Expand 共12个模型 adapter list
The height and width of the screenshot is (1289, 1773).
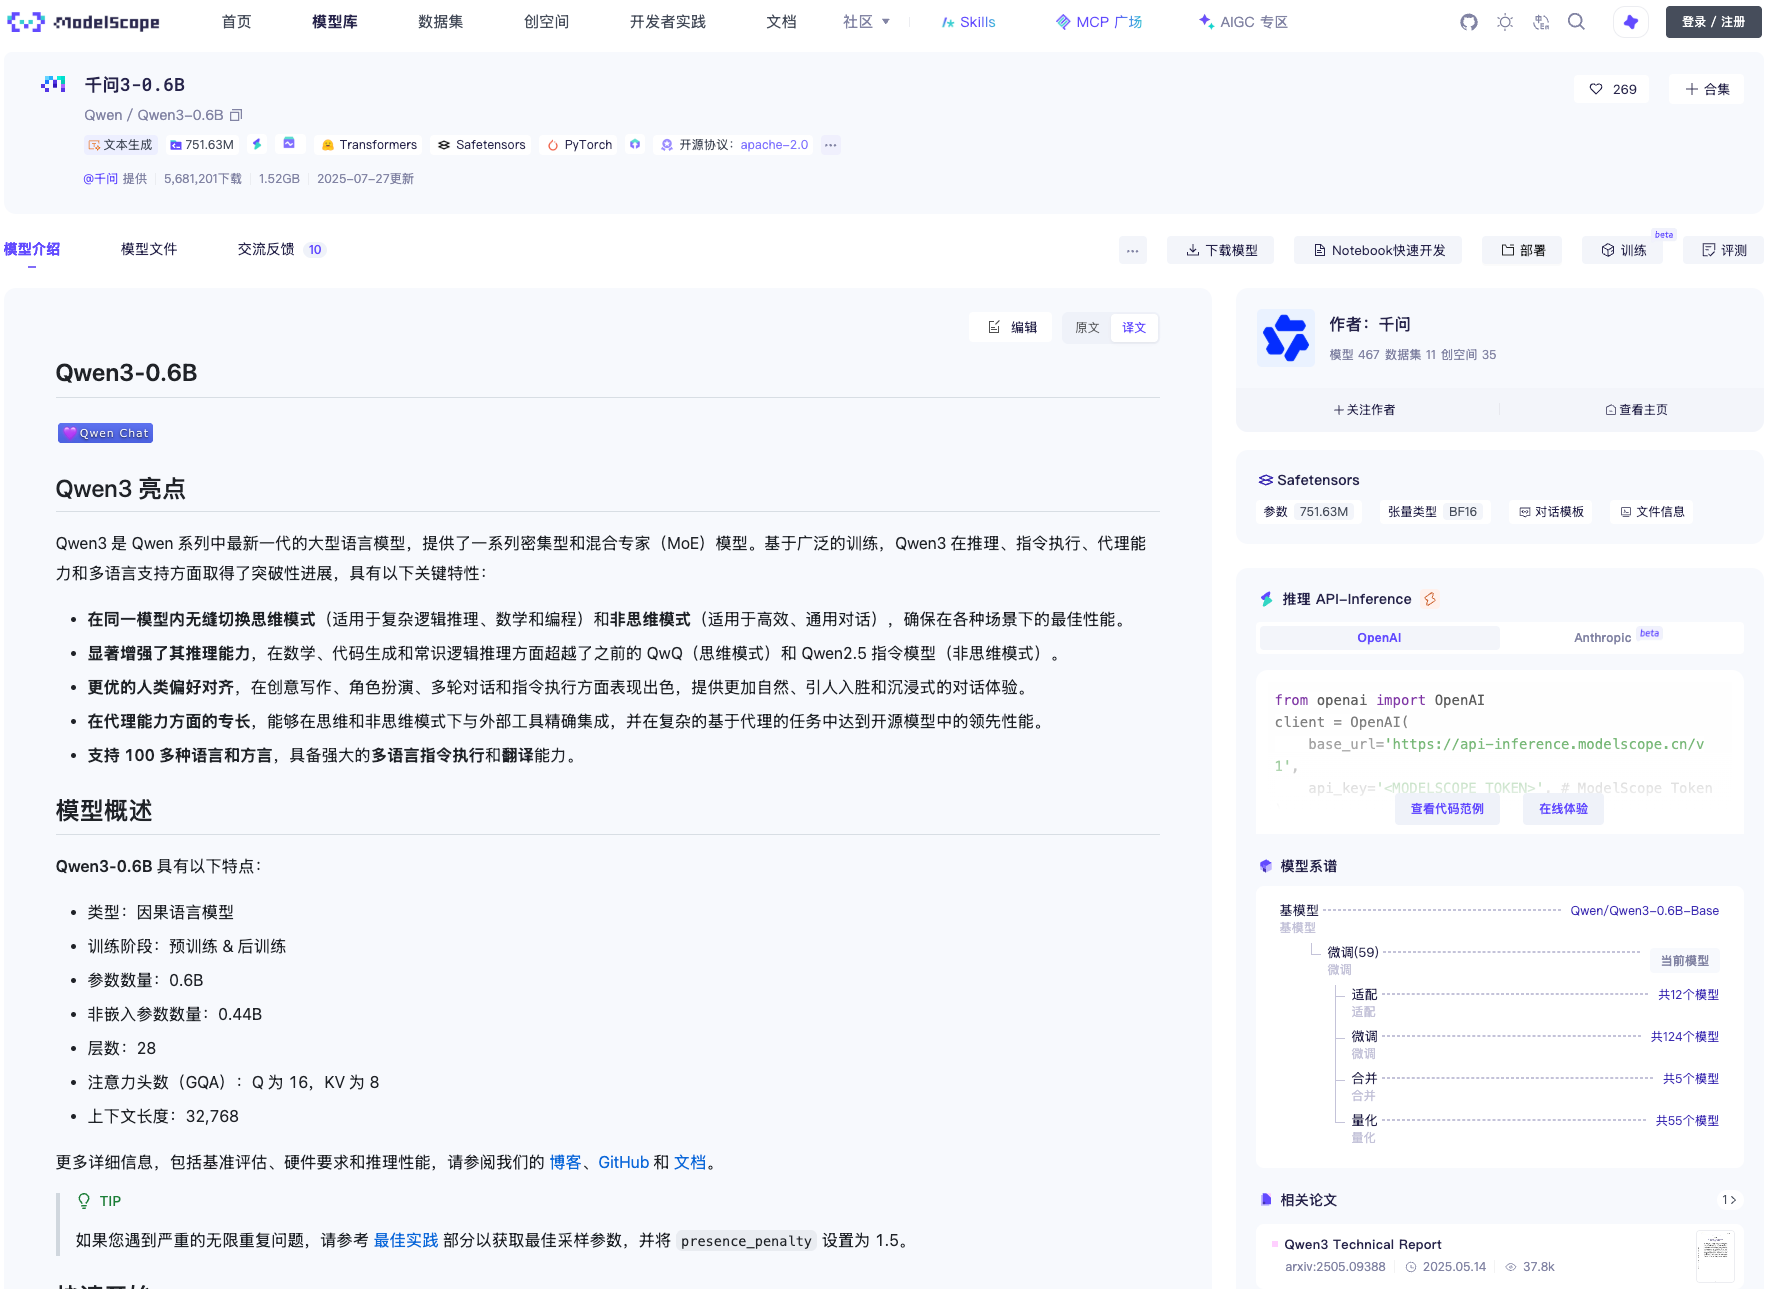click(x=1688, y=995)
